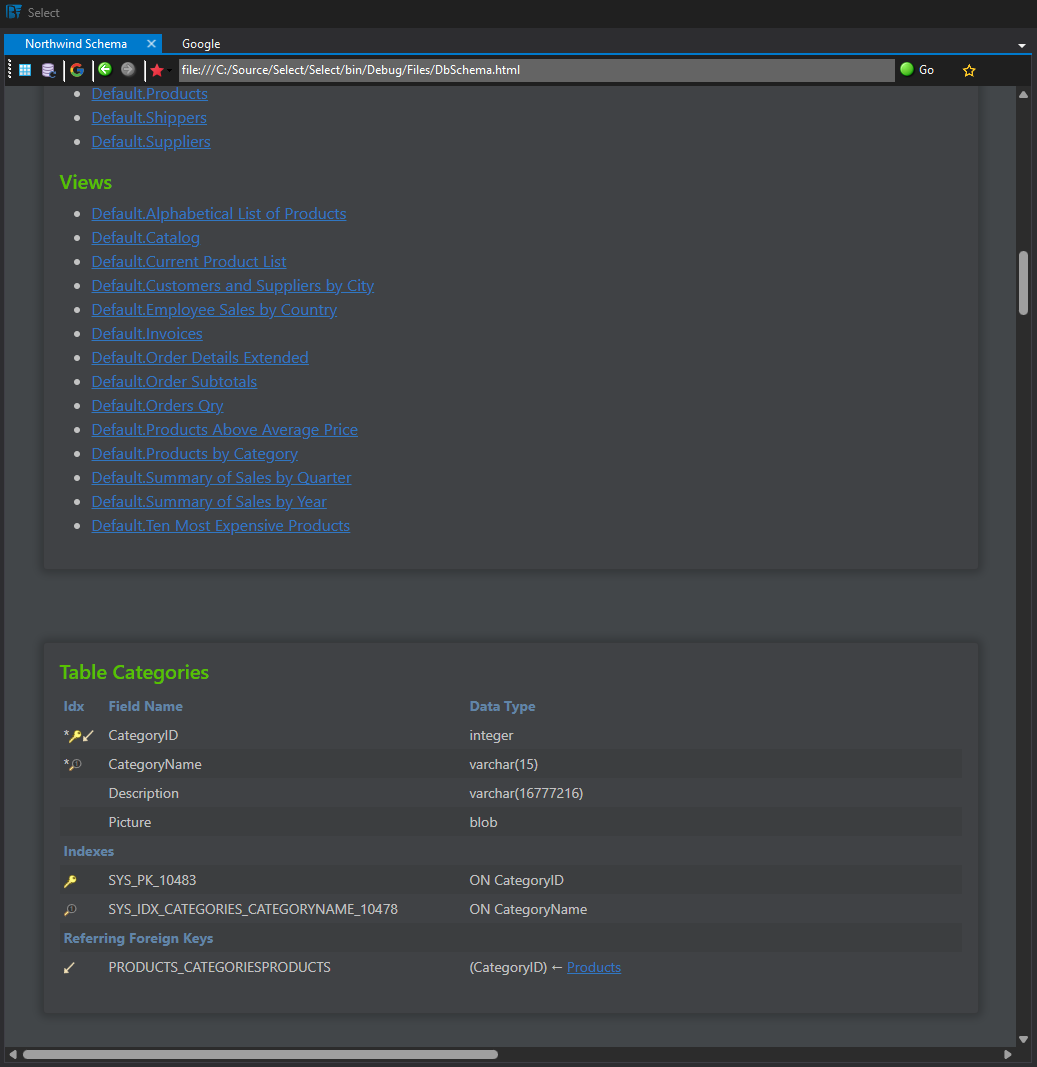1037x1067 pixels.
Task: Click the key icon next to SYS_PK_10483
Action: [70, 881]
